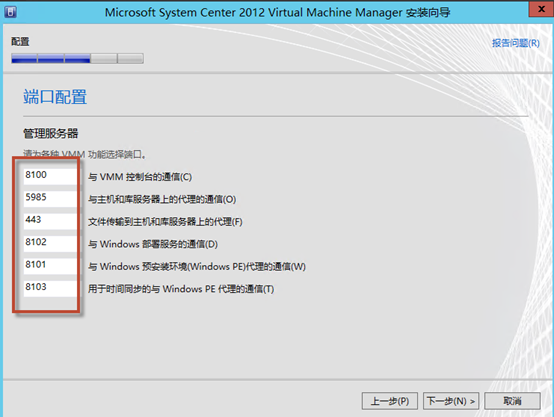Click the label 文件传输到主机和库服务器上的代理(F)
The width and height of the screenshot is (554, 417).
(x=165, y=222)
